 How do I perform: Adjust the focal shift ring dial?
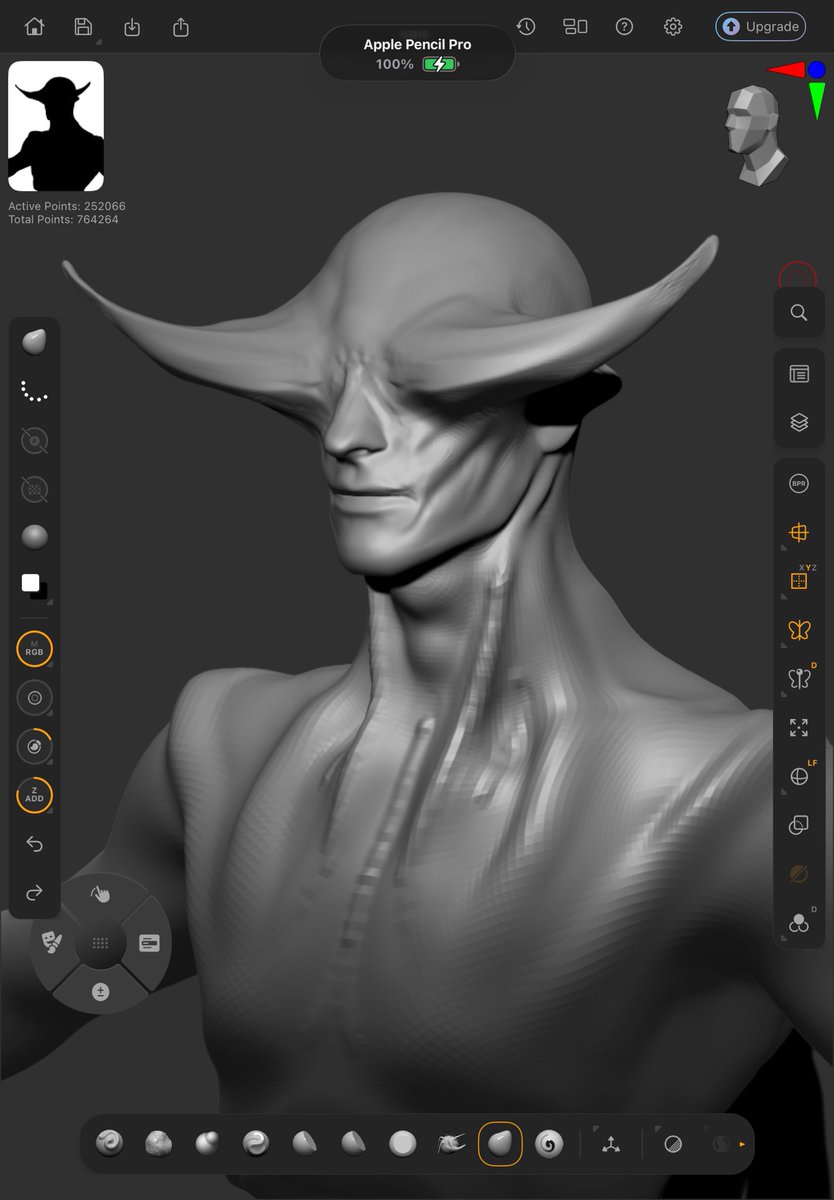34,698
